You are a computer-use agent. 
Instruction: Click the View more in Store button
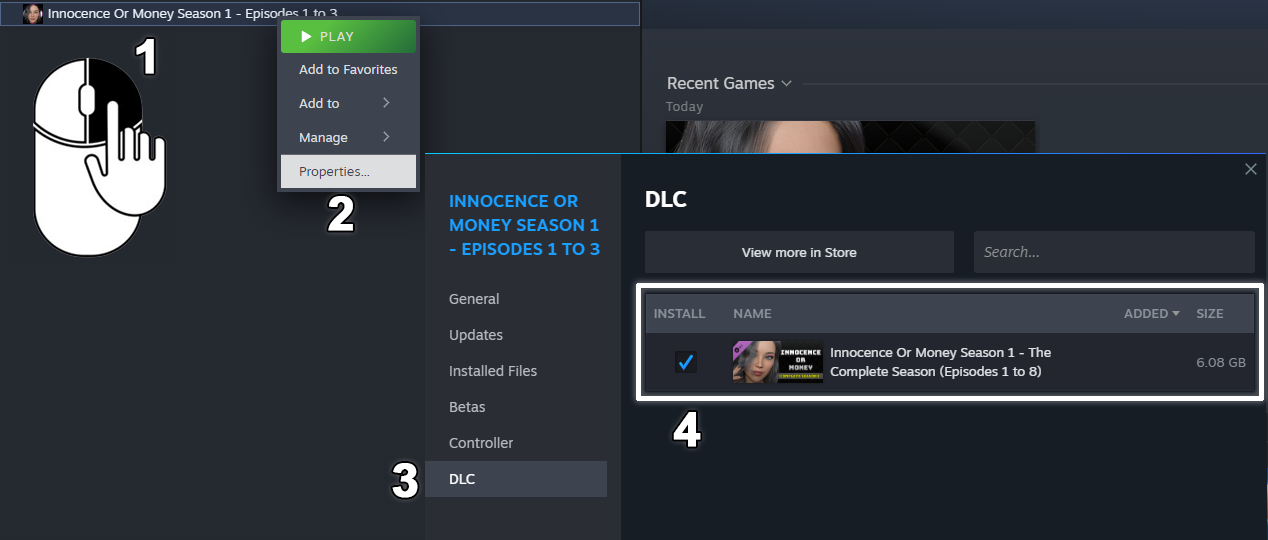pos(799,252)
